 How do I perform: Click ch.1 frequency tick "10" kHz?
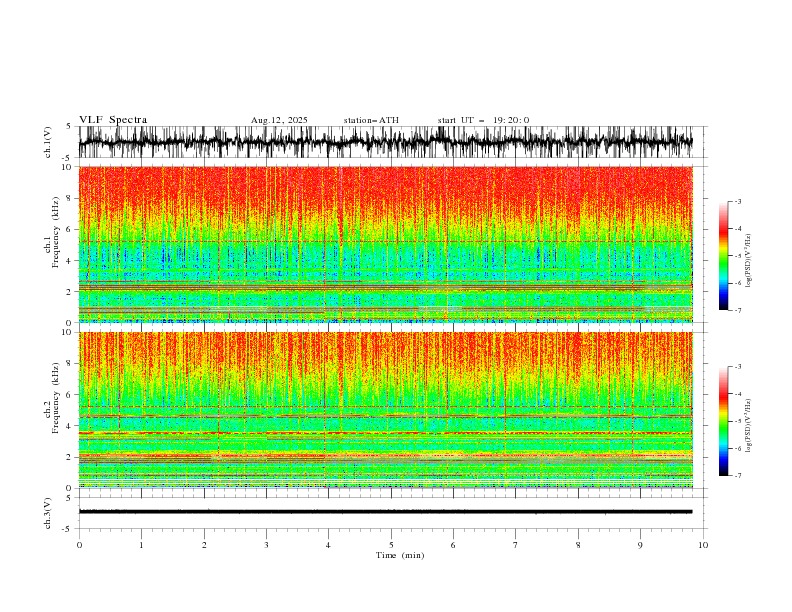coord(69,167)
